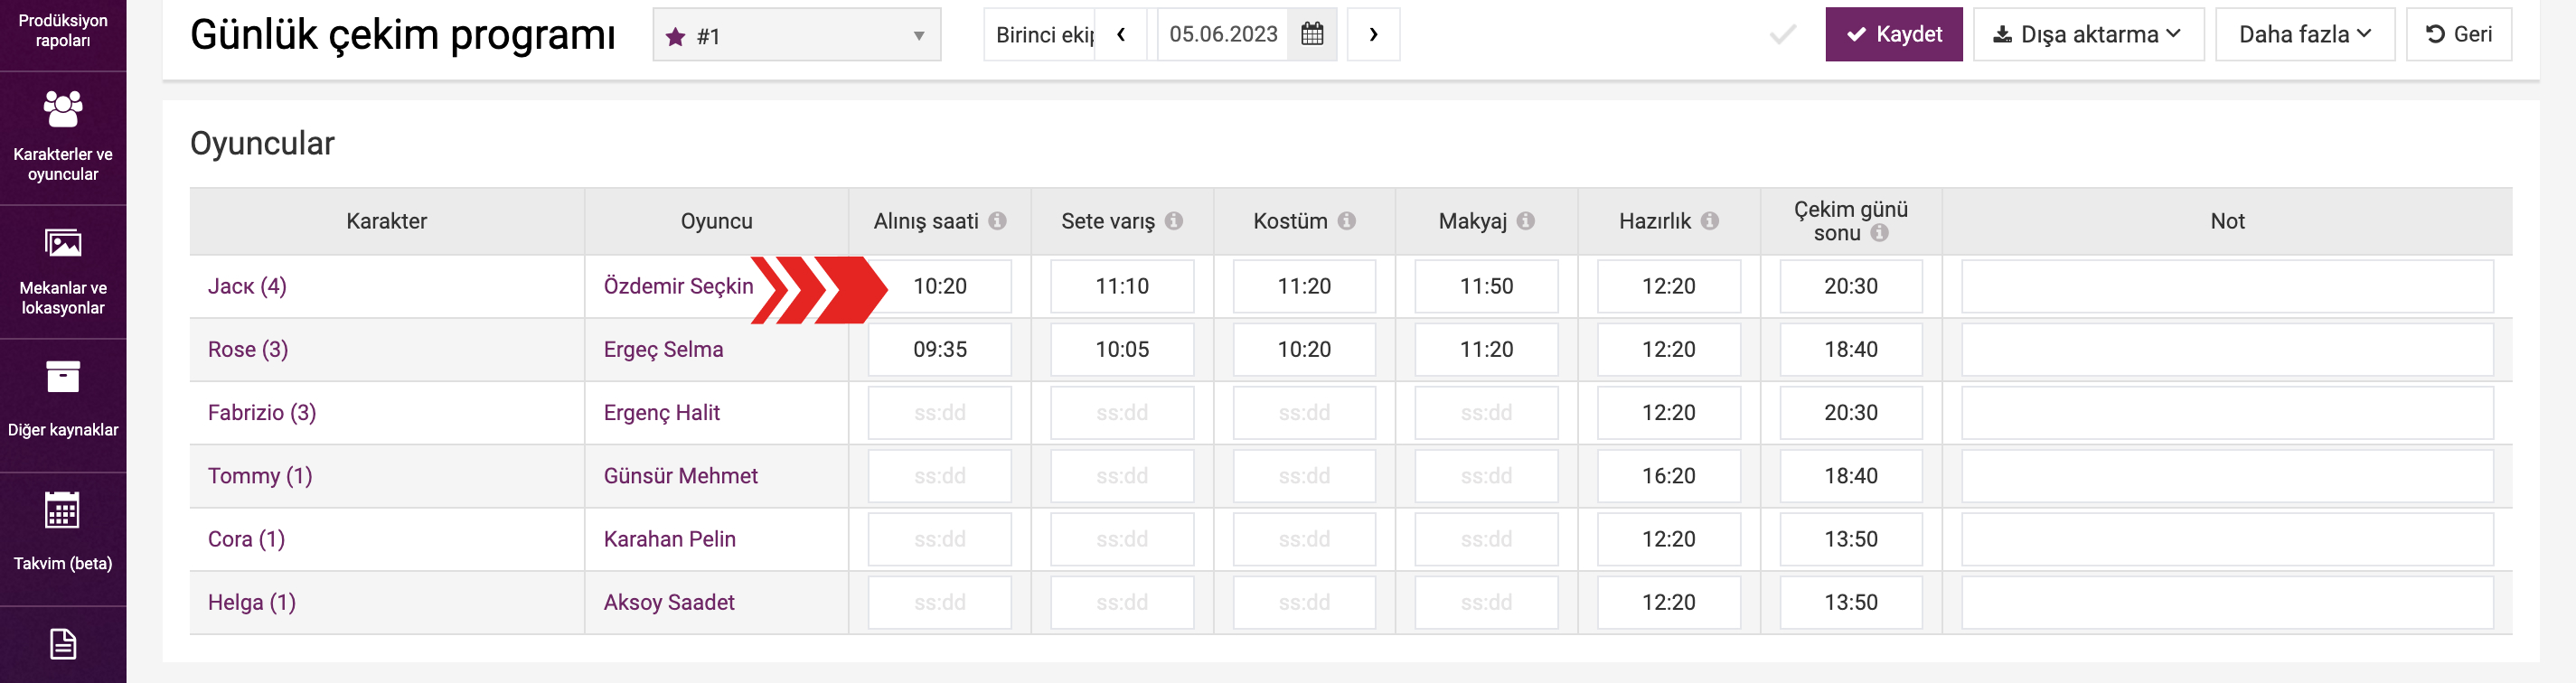Open the calendar date picker icon
Screen dimensions: 2576x683
1312,35
